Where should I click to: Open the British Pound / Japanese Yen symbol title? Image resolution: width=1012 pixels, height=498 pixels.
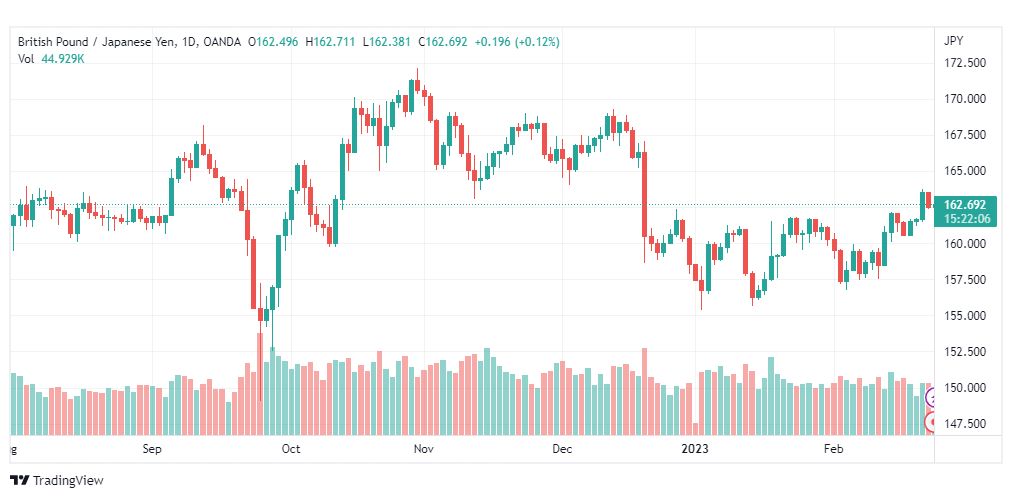coord(99,42)
